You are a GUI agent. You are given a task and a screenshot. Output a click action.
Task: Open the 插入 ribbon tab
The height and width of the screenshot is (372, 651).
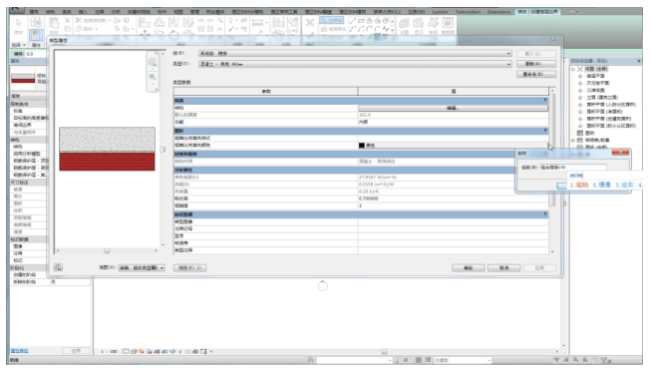pyautogui.click(x=83, y=12)
